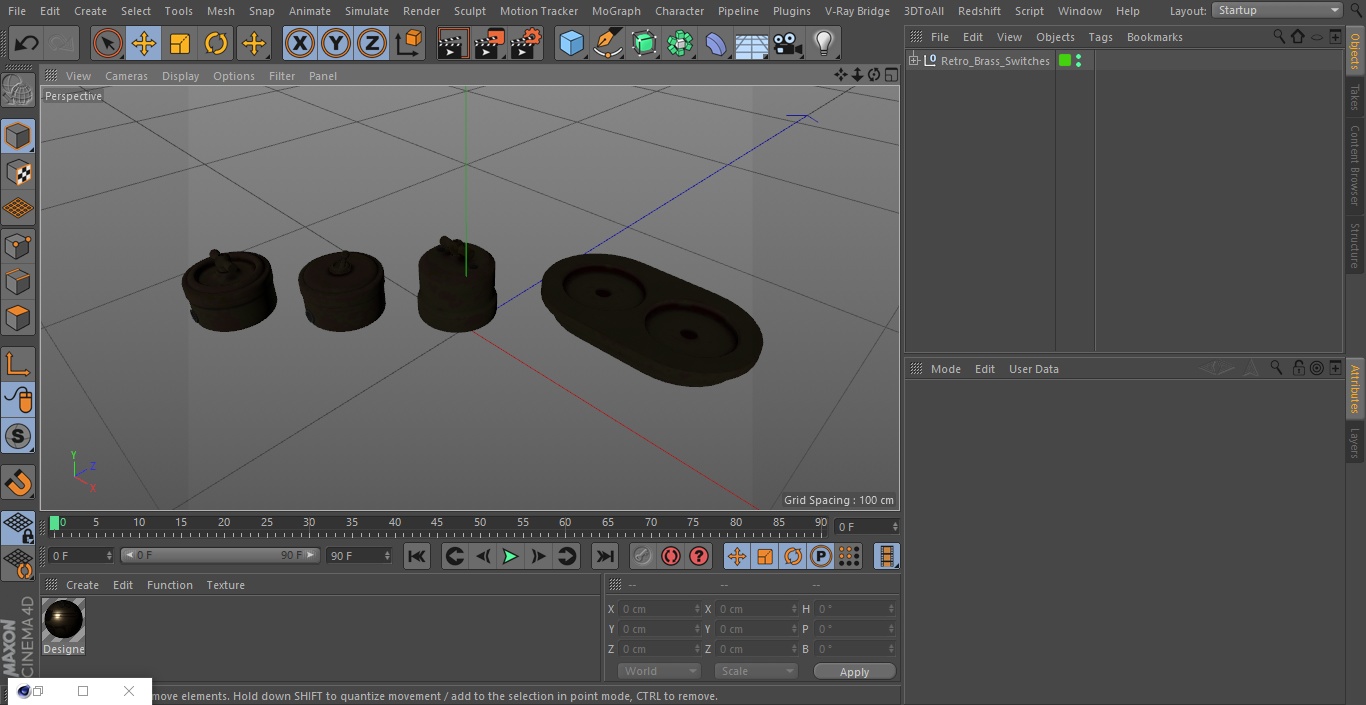Play the animation forward
Image resolution: width=1366 pixels, height=705 pixels.
pos(510,556)
